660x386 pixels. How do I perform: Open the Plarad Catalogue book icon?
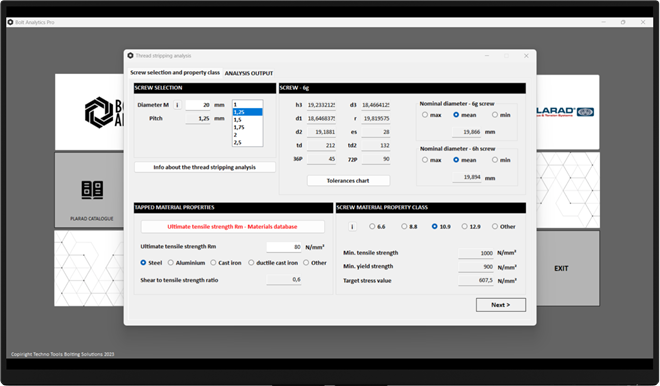coord(92,190)
